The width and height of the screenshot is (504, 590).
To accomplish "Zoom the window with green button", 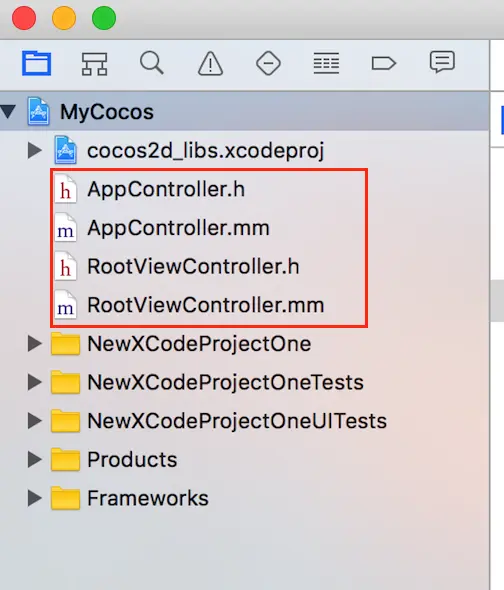I will click(x=104, y=18).
